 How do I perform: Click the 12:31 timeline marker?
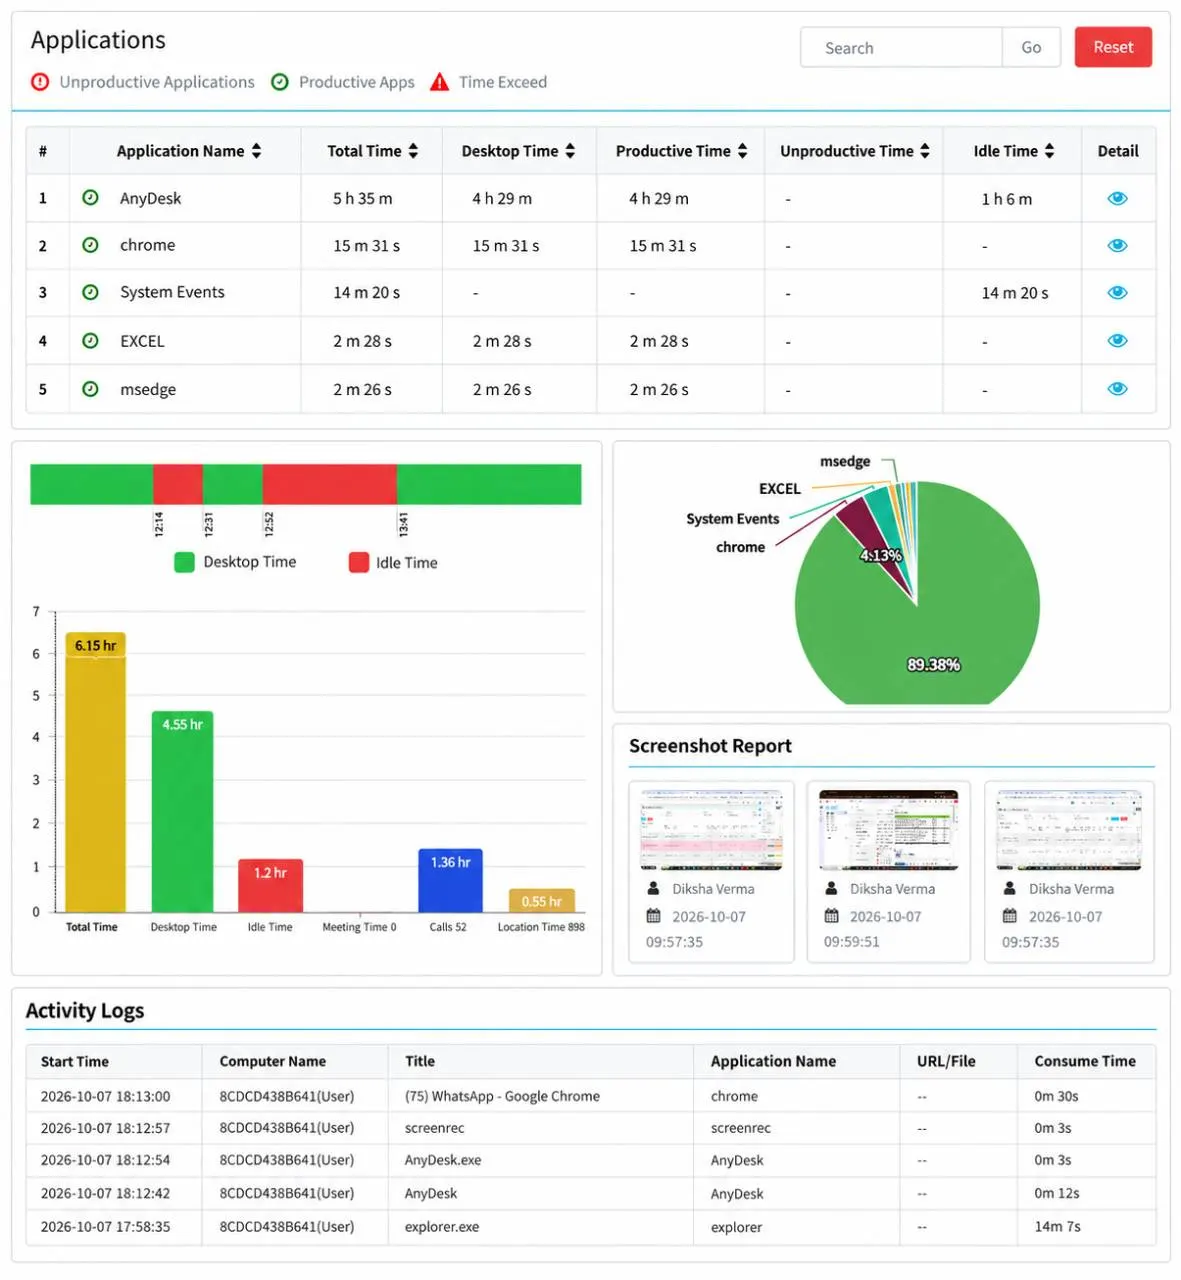(208, 523)
